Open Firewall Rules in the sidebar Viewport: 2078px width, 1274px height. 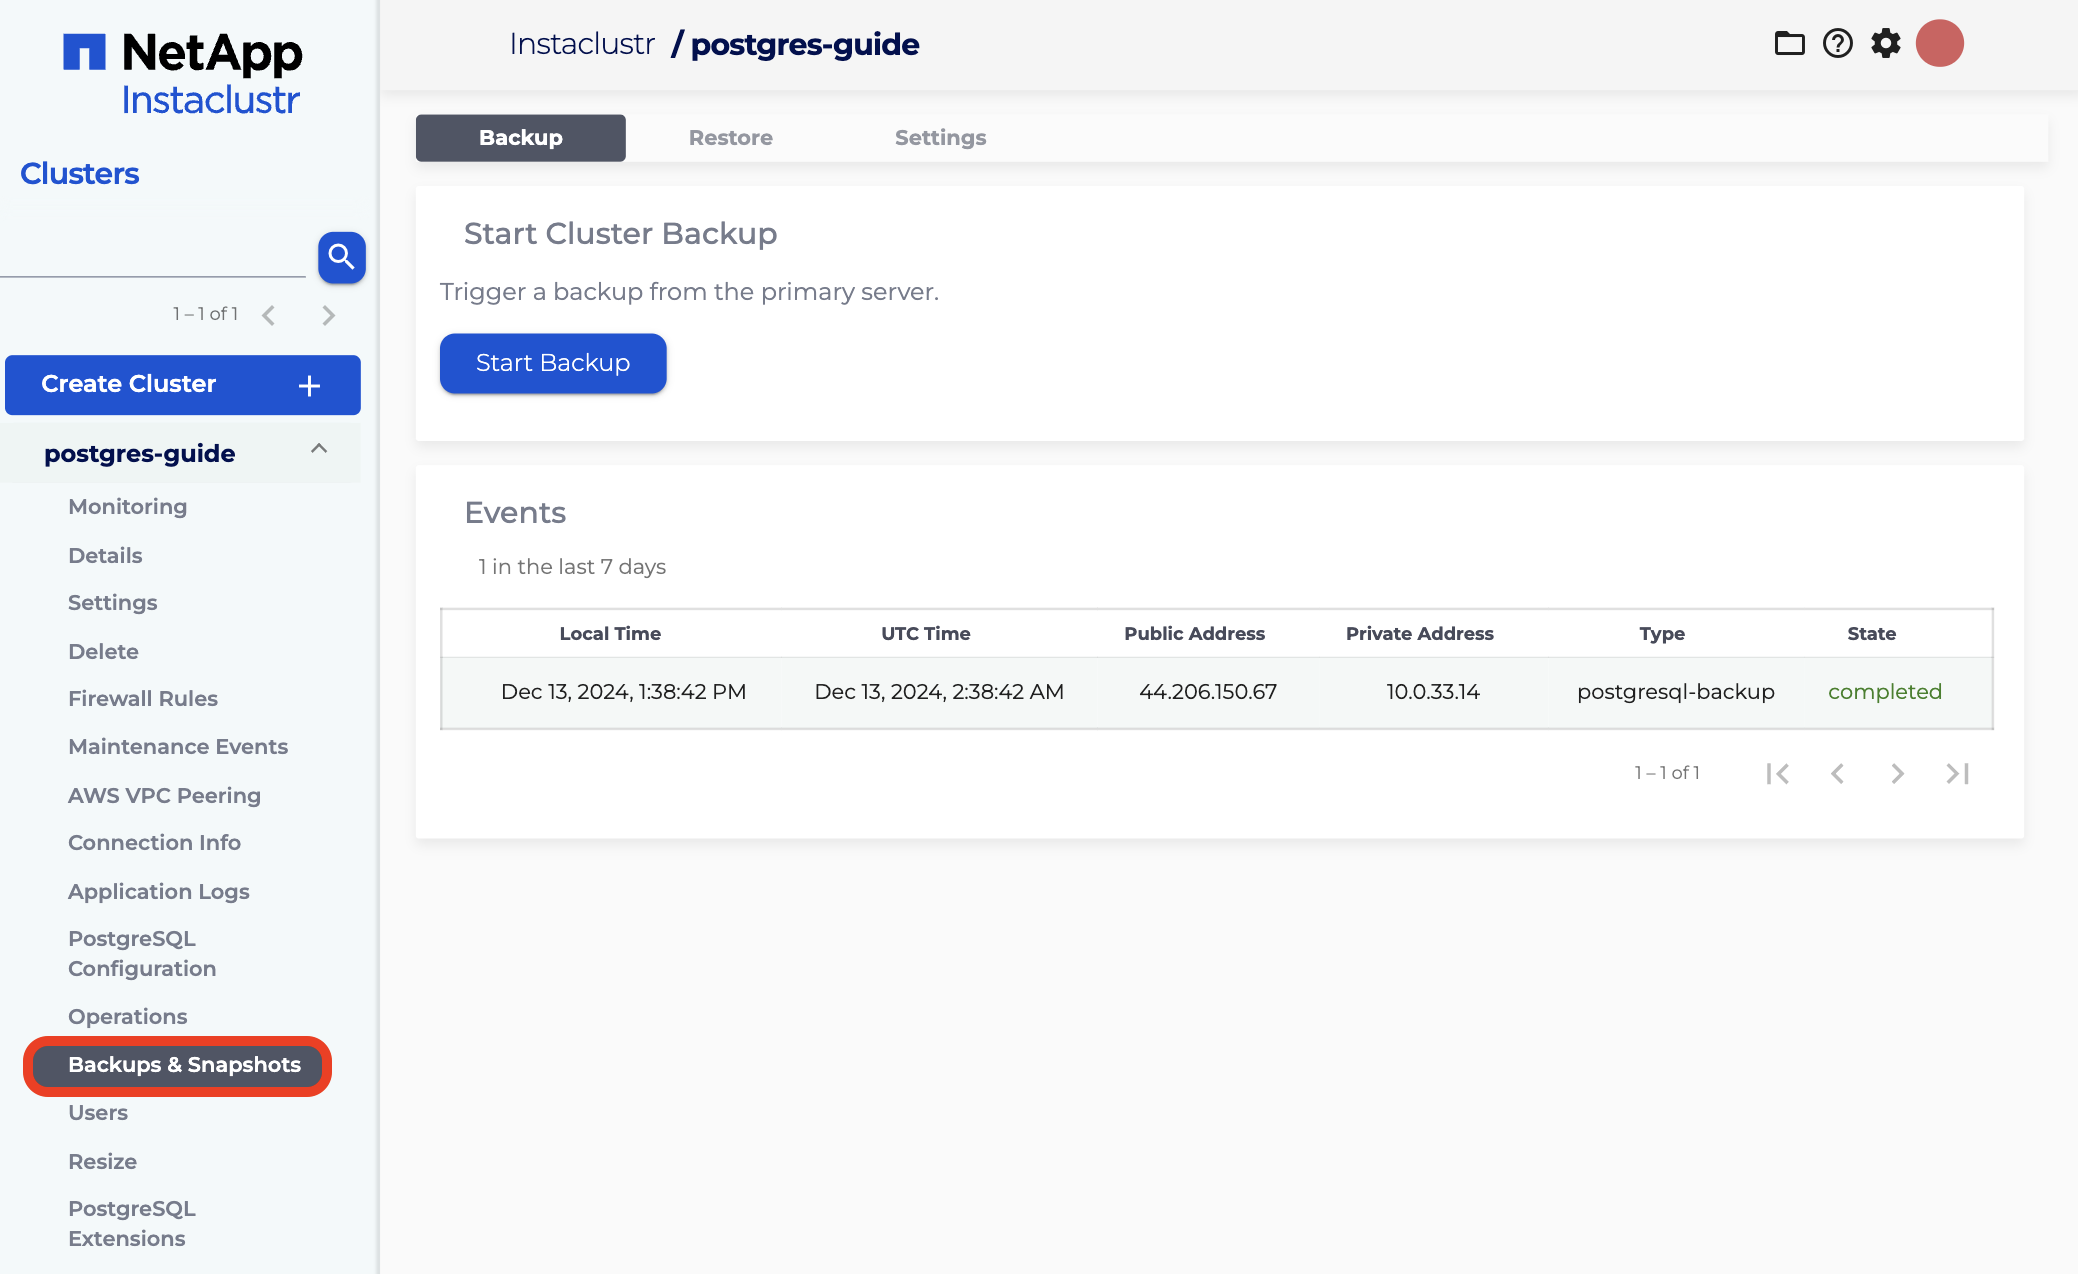click(143, 699)
